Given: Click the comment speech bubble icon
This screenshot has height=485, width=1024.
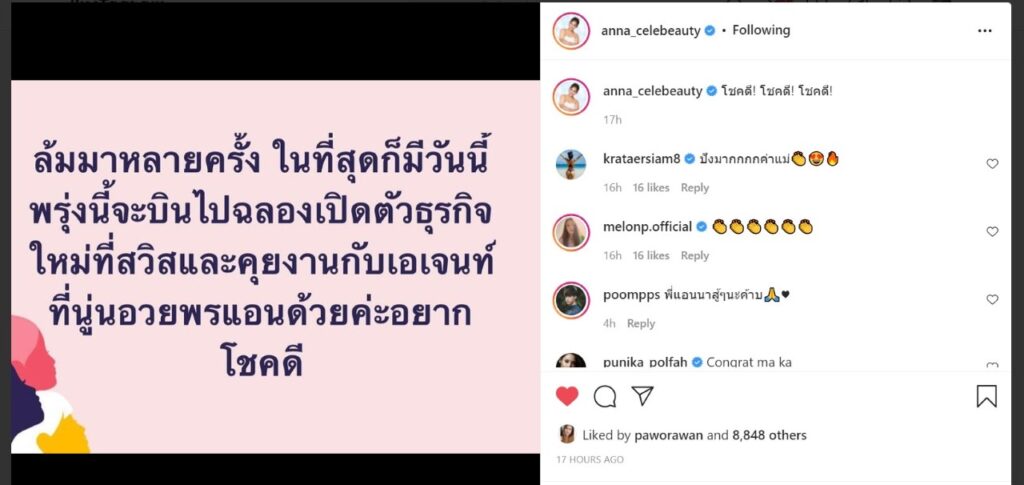Looking at the screenshot, I should 605,396.
